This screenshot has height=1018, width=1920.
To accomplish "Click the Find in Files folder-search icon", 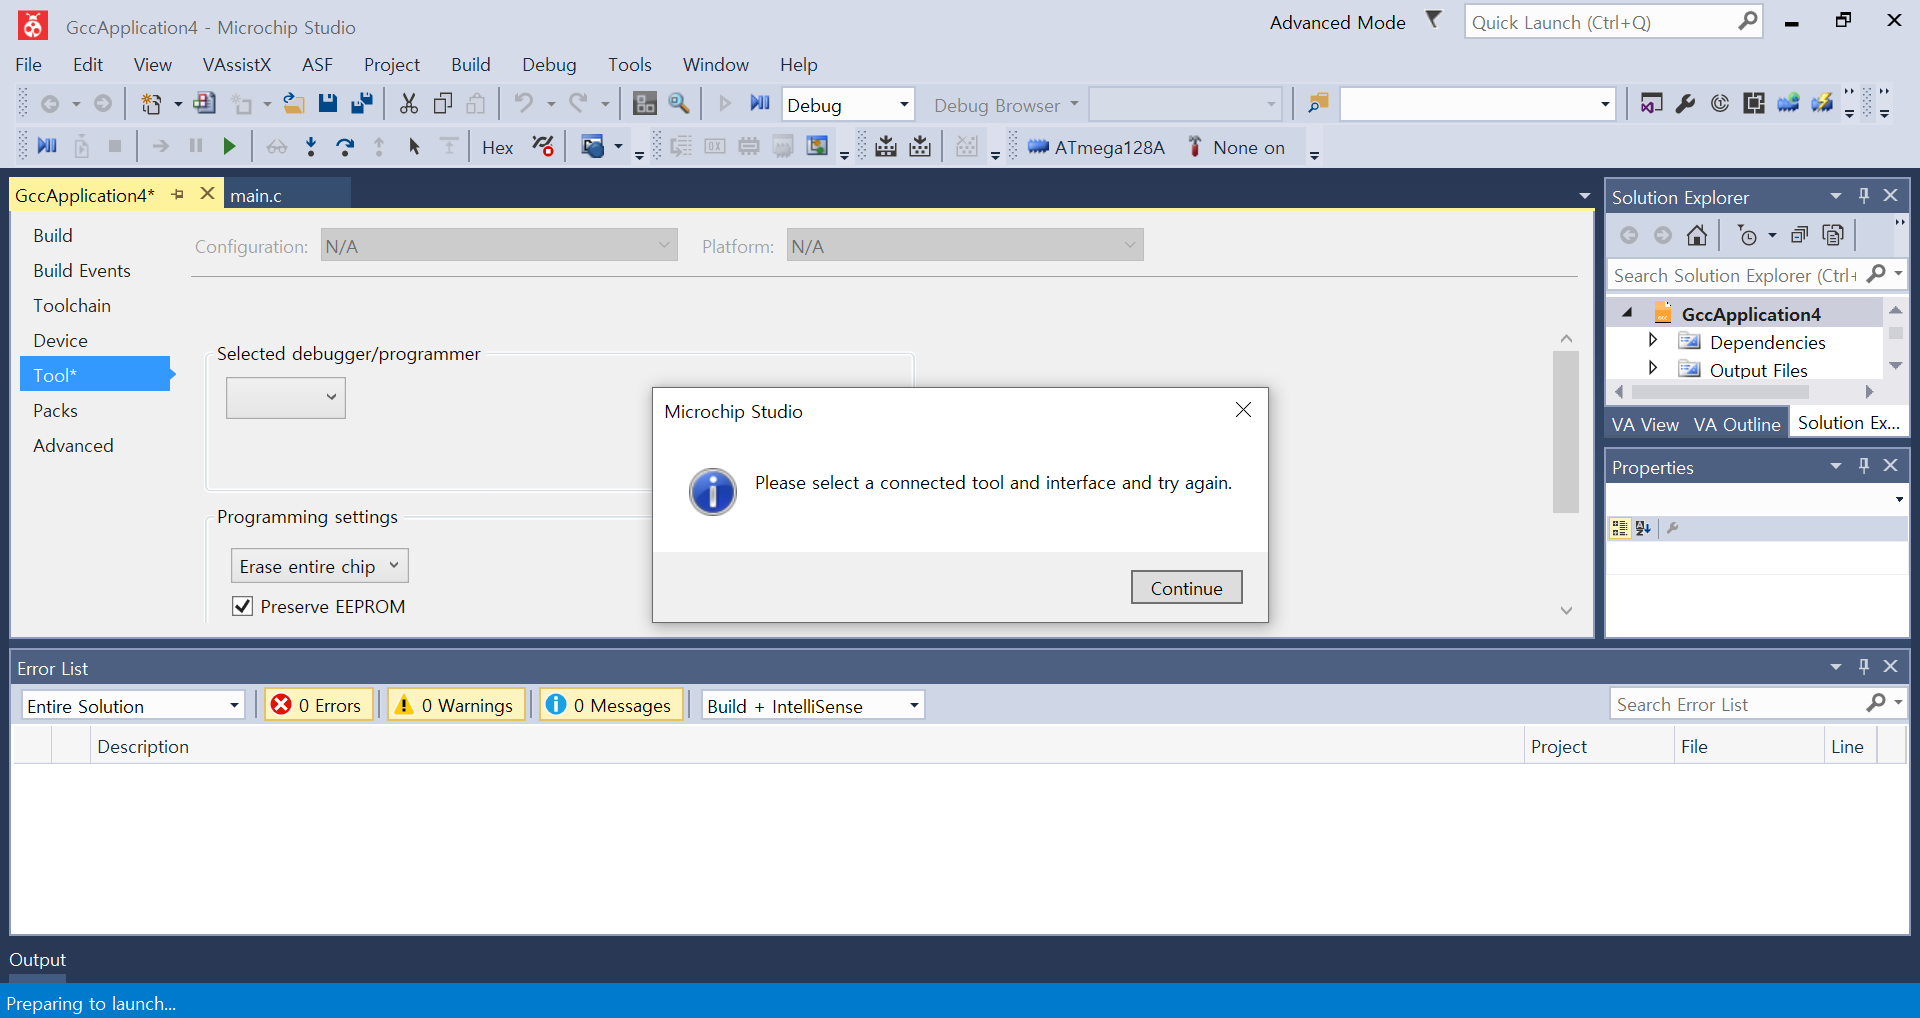I will coord(1318,103).
